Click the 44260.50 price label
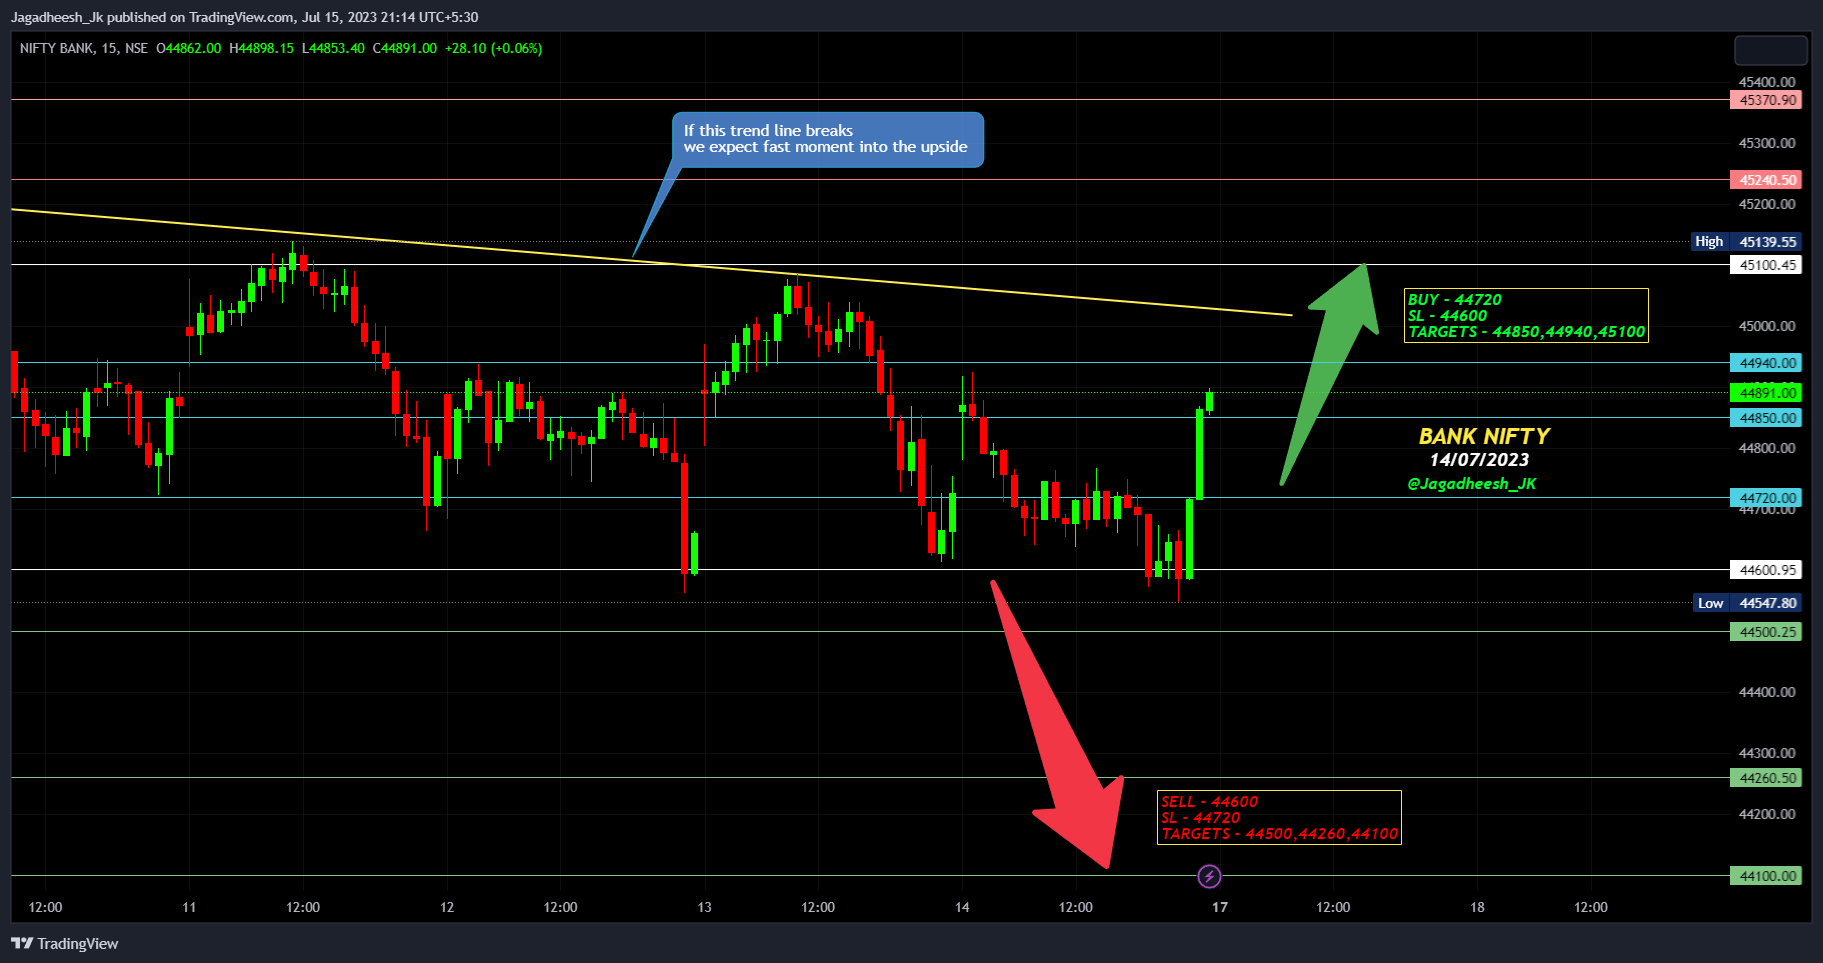 (1766, 778)
